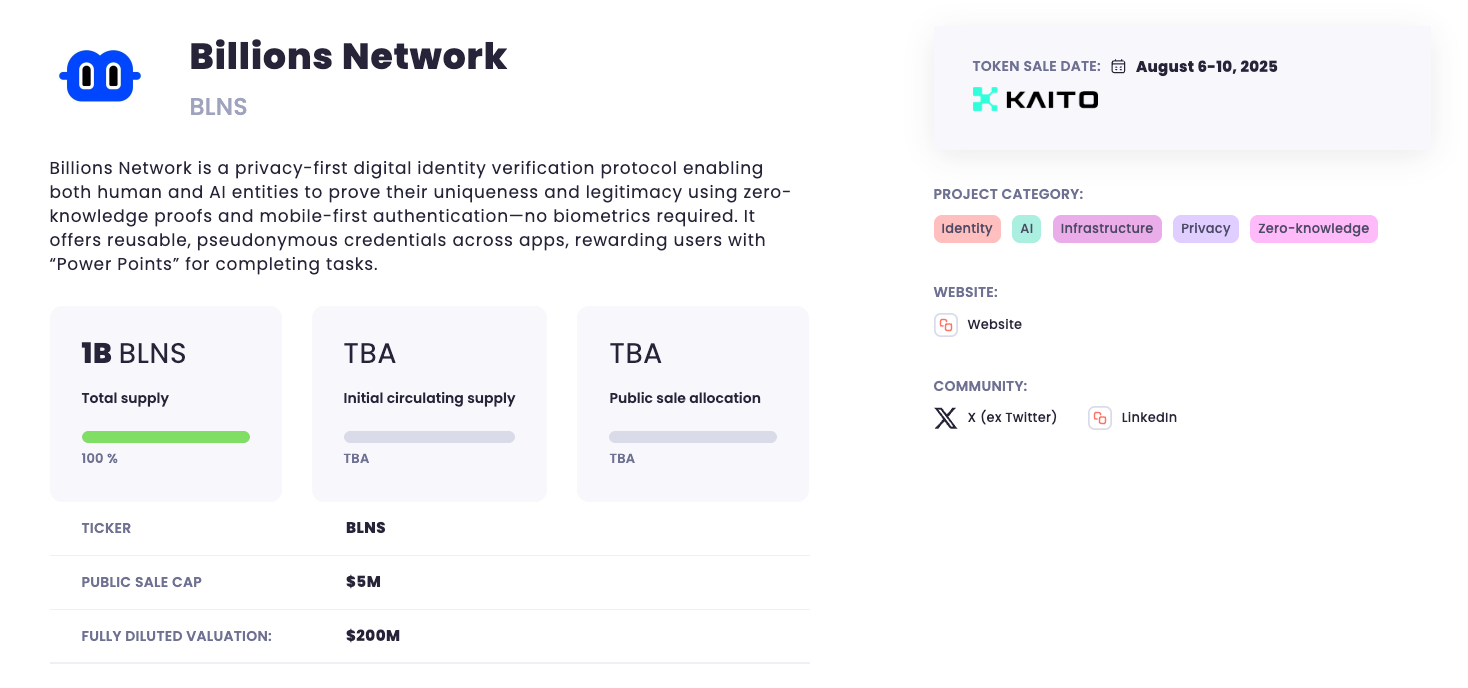Click the calendar icon next to token sale date

[x=1119, y=65]
